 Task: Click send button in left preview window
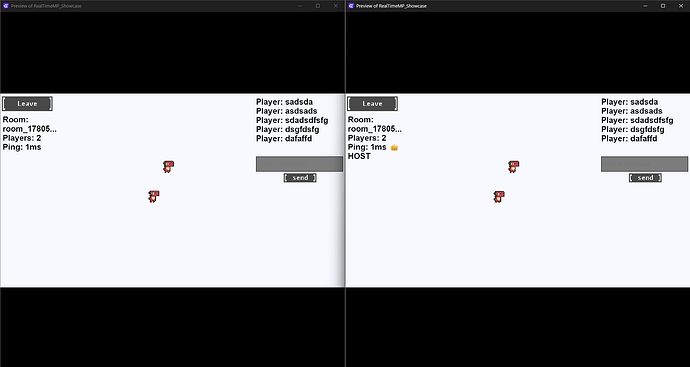(300, 178)
